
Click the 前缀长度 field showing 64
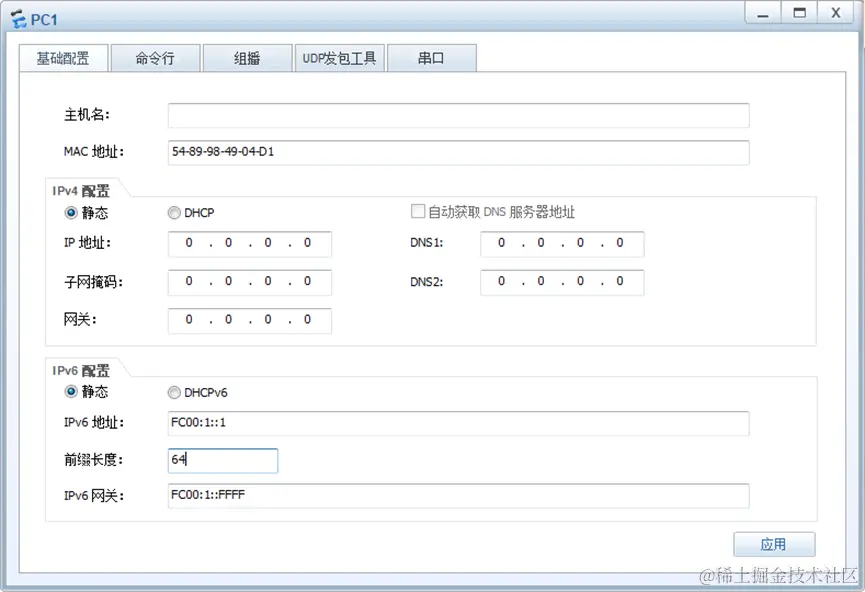(223, 460)
